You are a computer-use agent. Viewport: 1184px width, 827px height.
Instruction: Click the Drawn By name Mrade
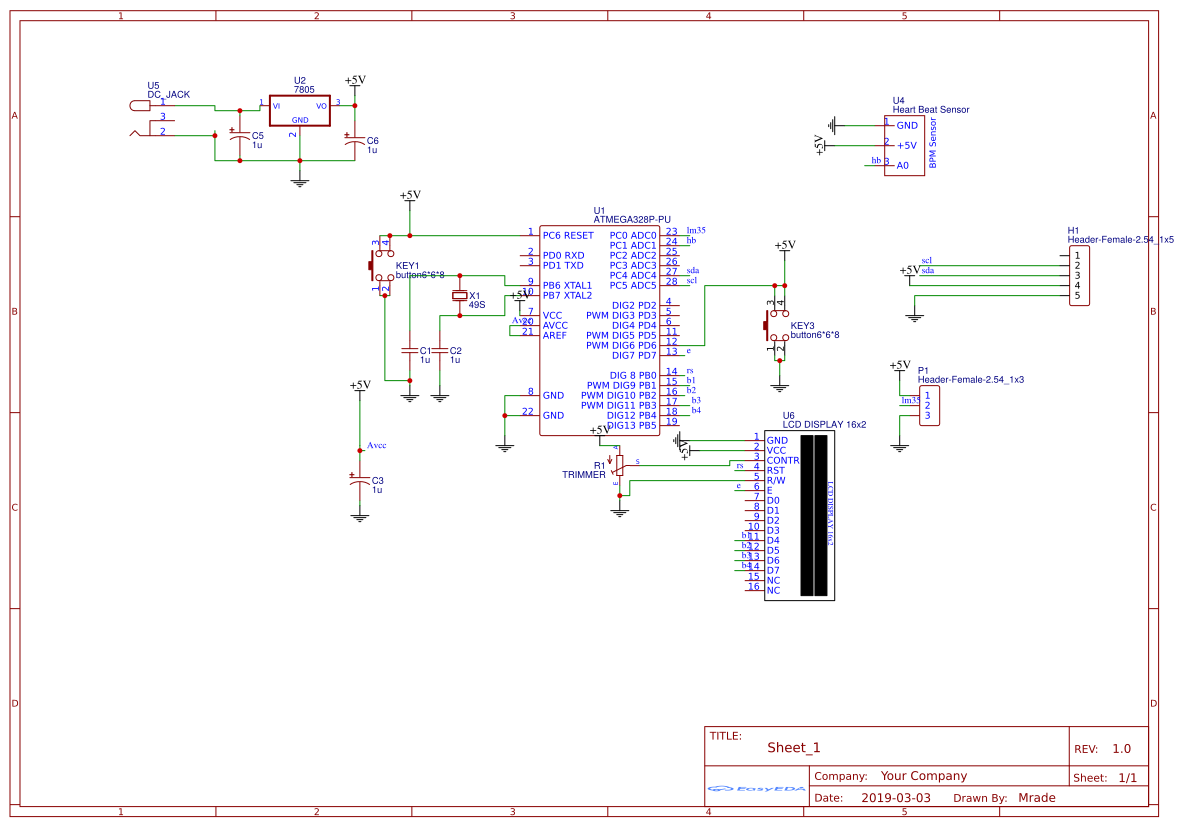point(1036,798)
